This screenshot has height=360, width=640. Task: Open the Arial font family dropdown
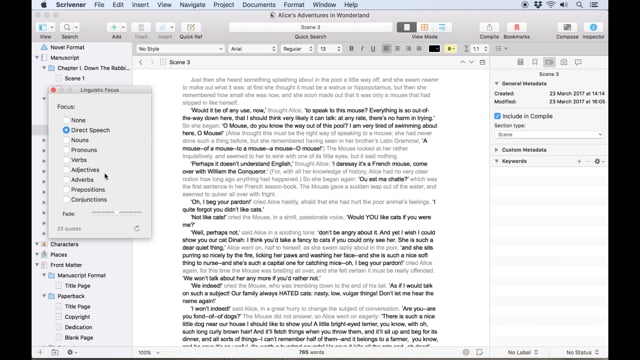[x=253, y=49]
